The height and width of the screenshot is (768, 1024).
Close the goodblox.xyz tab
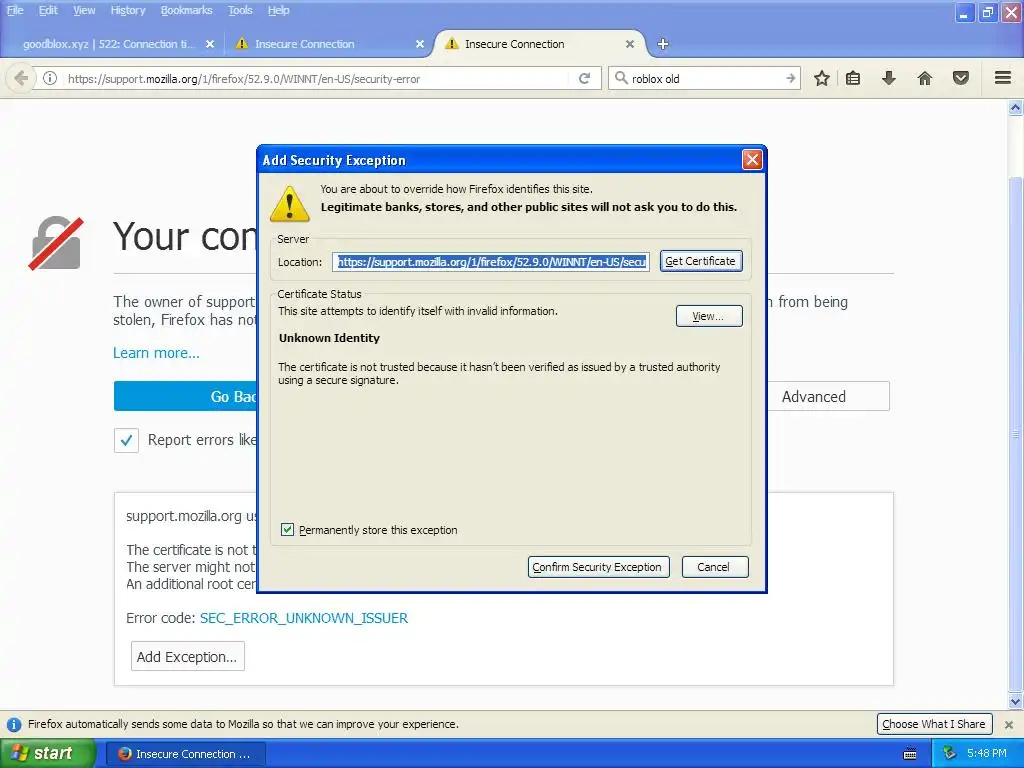210,44
